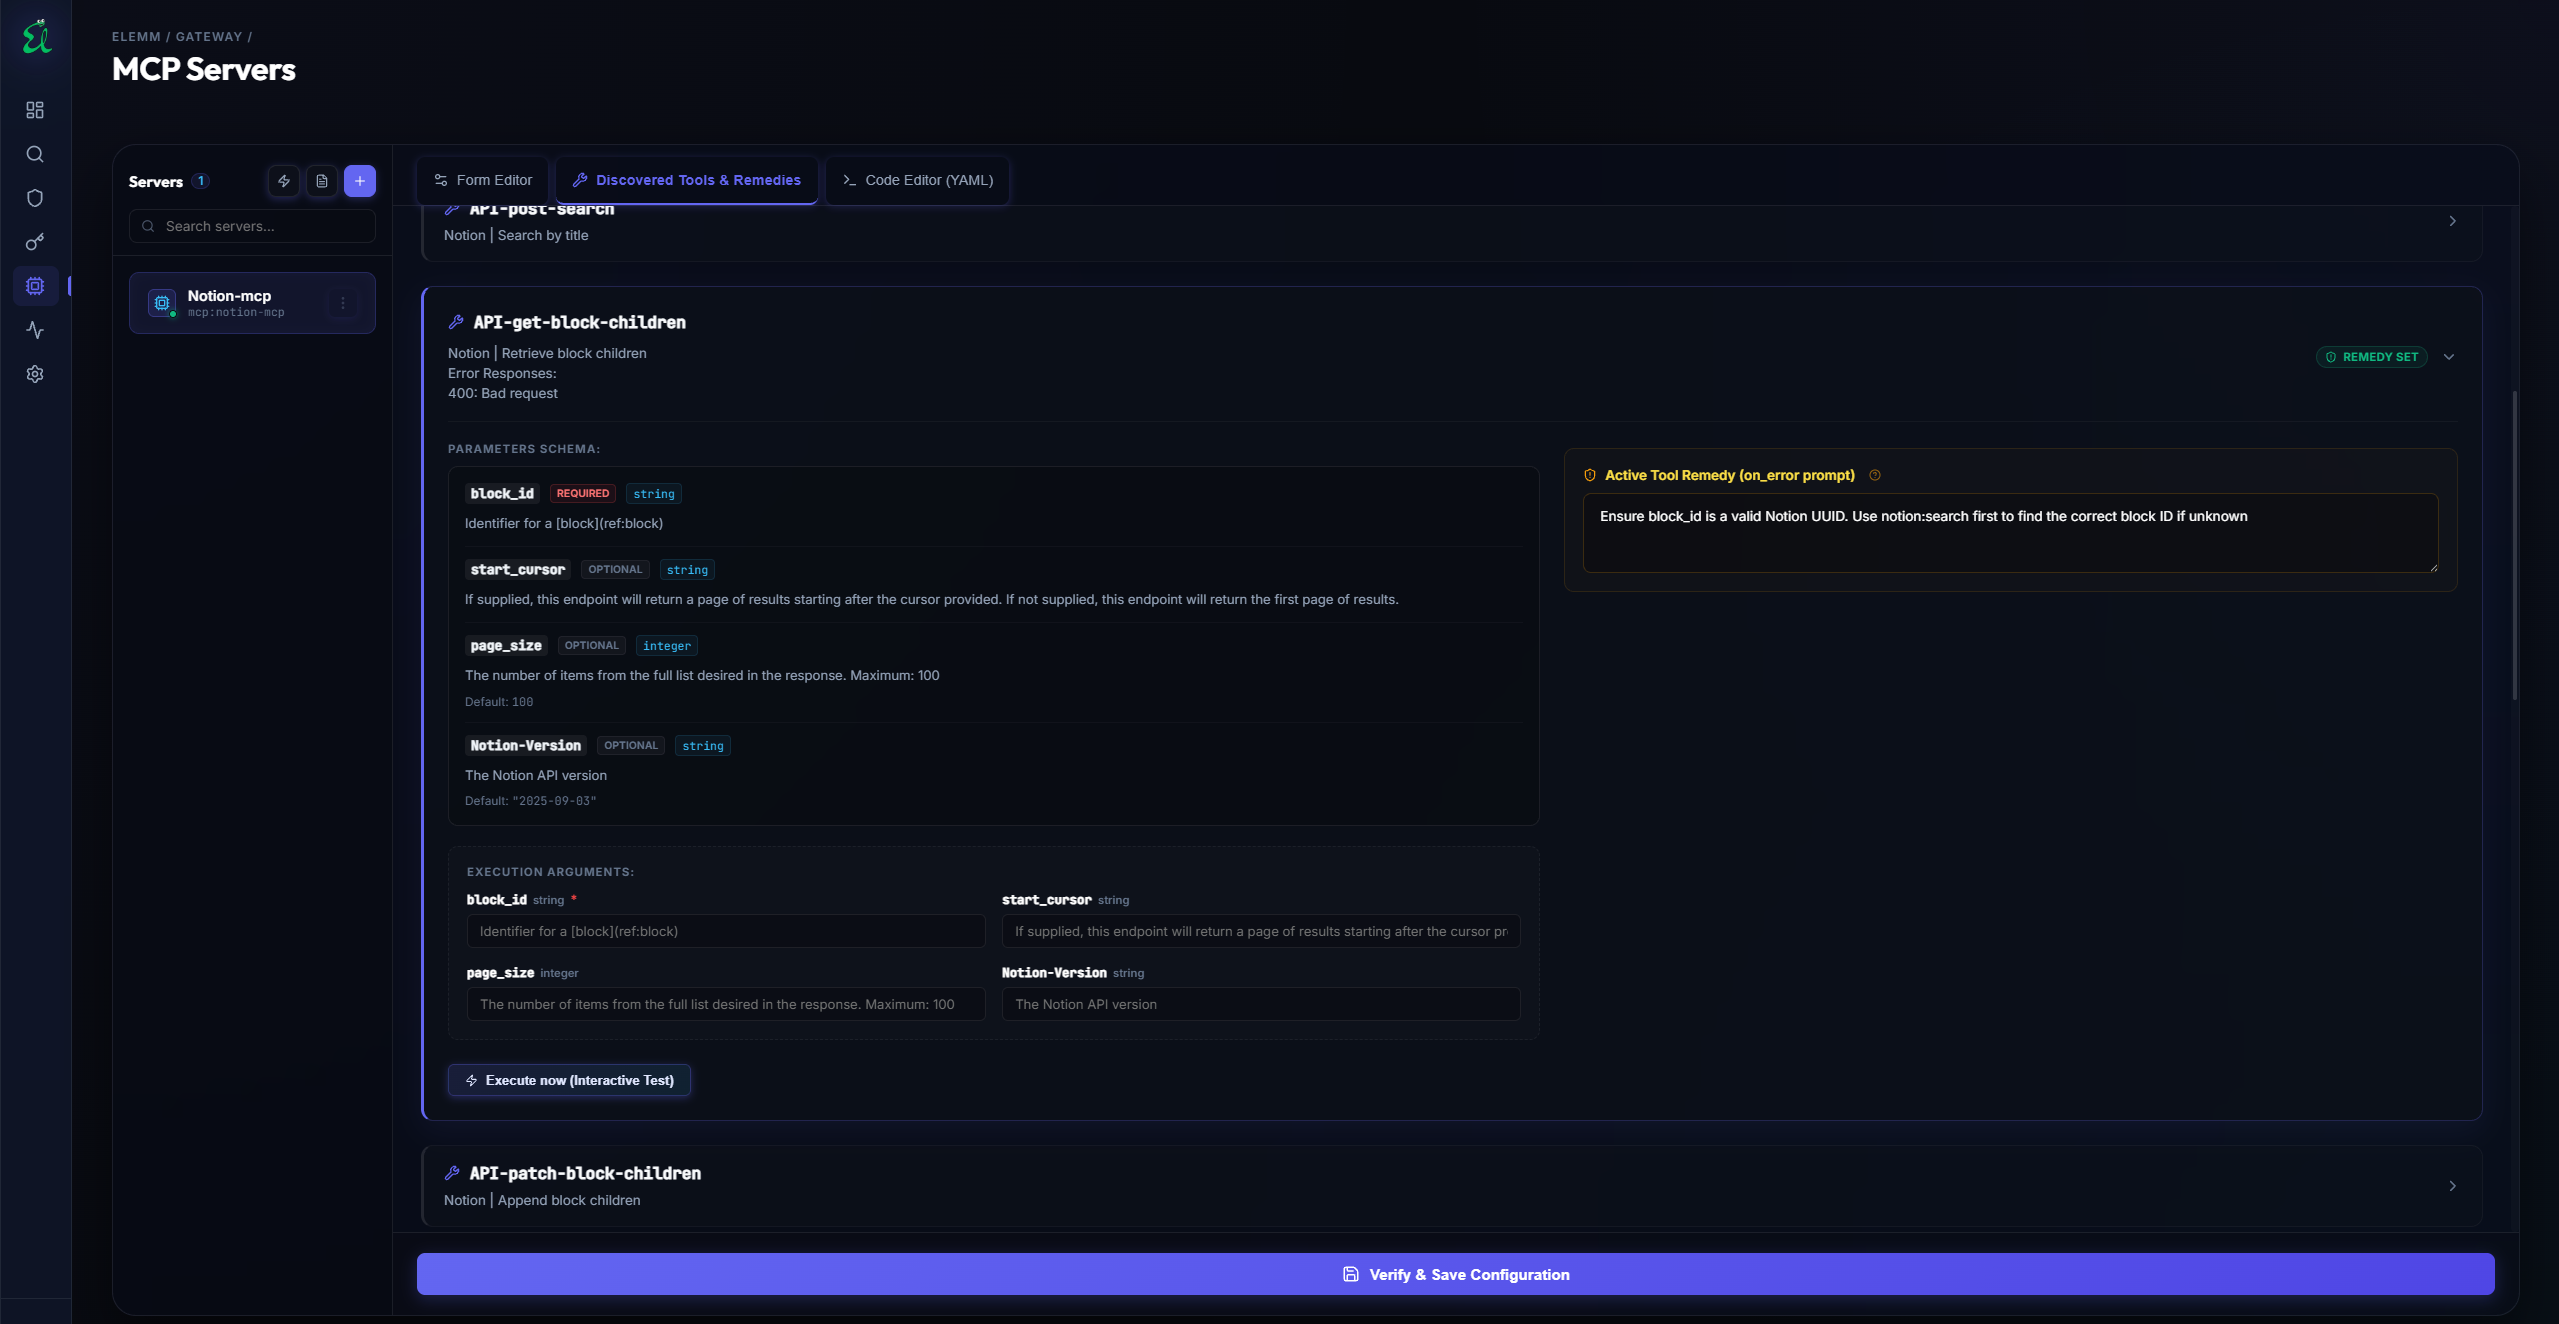The height and width of the screenshot is (1324, 2559).
Task: Click the integer type tag for page_size
Action: [667, 646]
